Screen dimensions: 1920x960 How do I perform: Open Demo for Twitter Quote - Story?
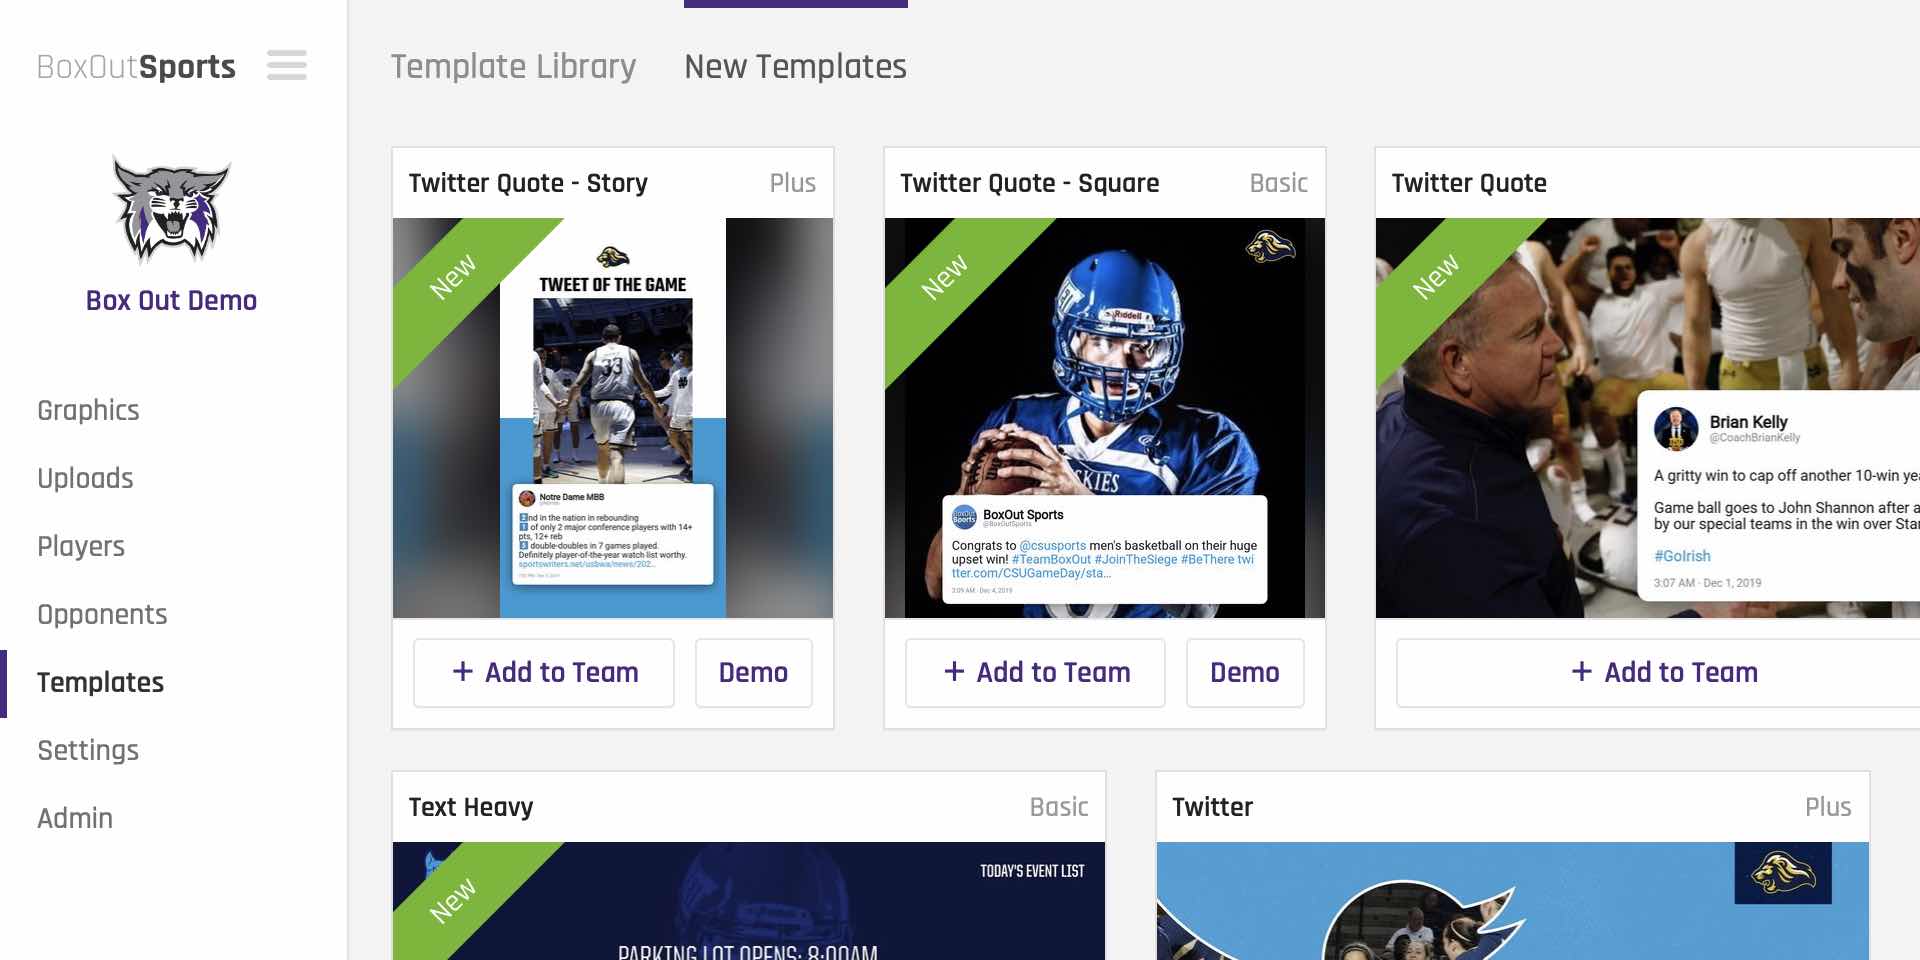coord(753,672)
